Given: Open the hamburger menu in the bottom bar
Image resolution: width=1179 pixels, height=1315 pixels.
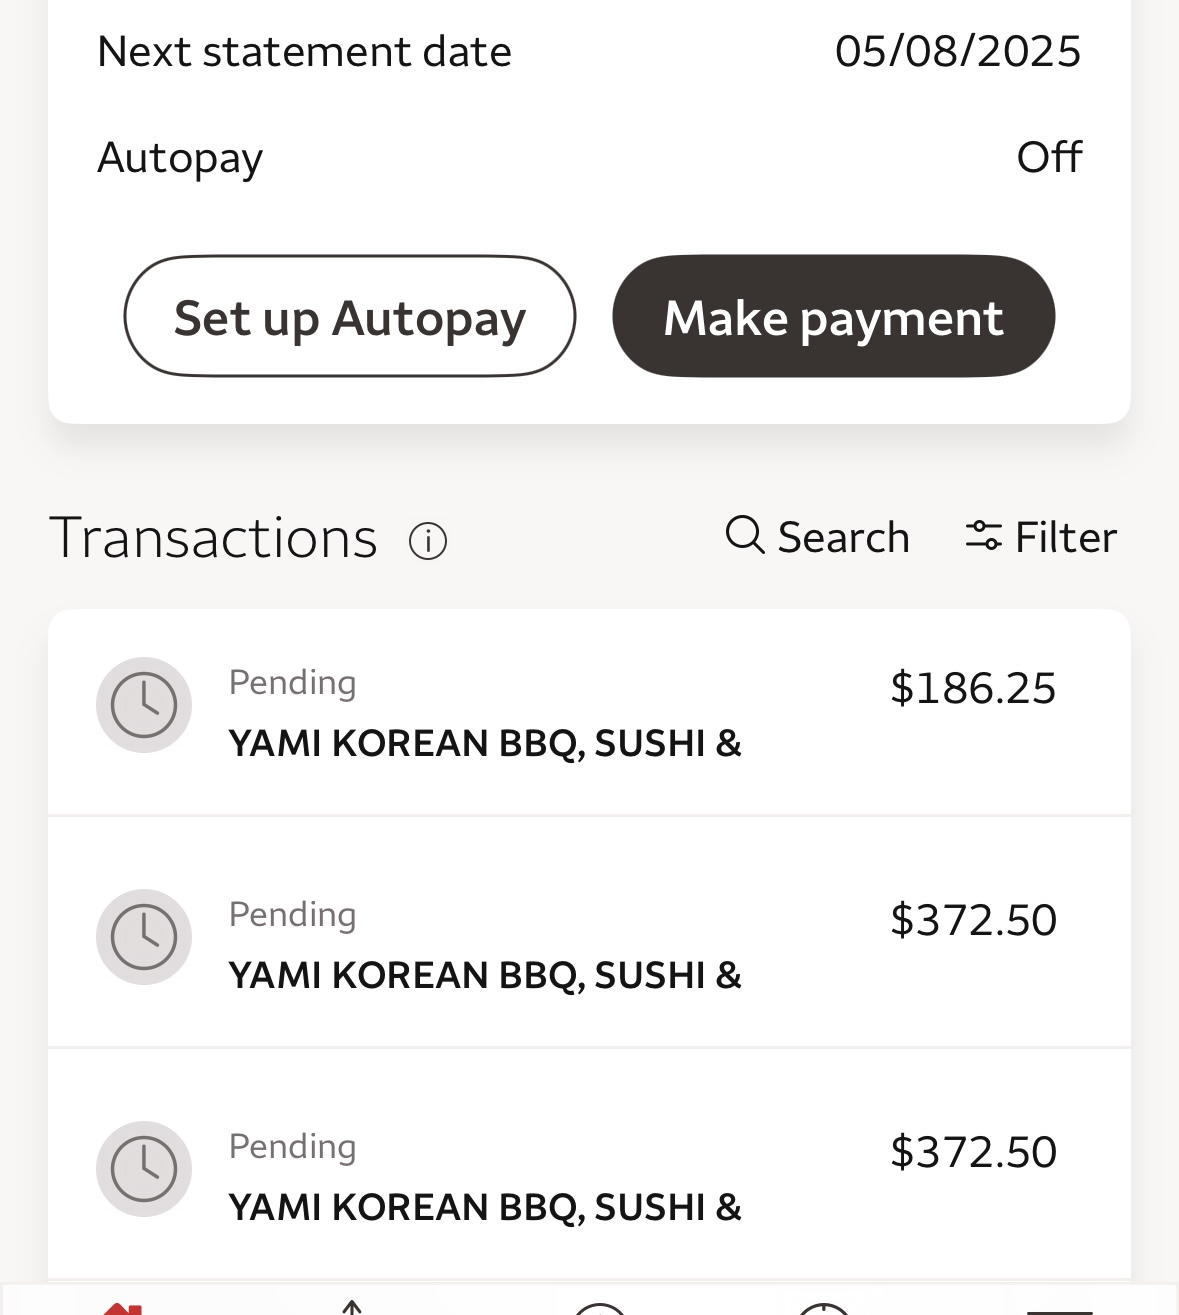Looking at the screenshot, I should pos(1059,1309).
